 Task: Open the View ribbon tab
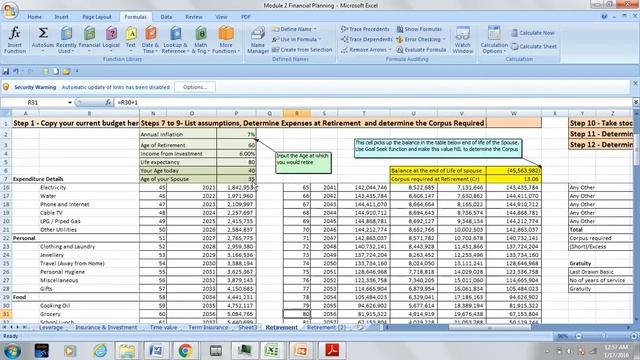coord(221,17)
